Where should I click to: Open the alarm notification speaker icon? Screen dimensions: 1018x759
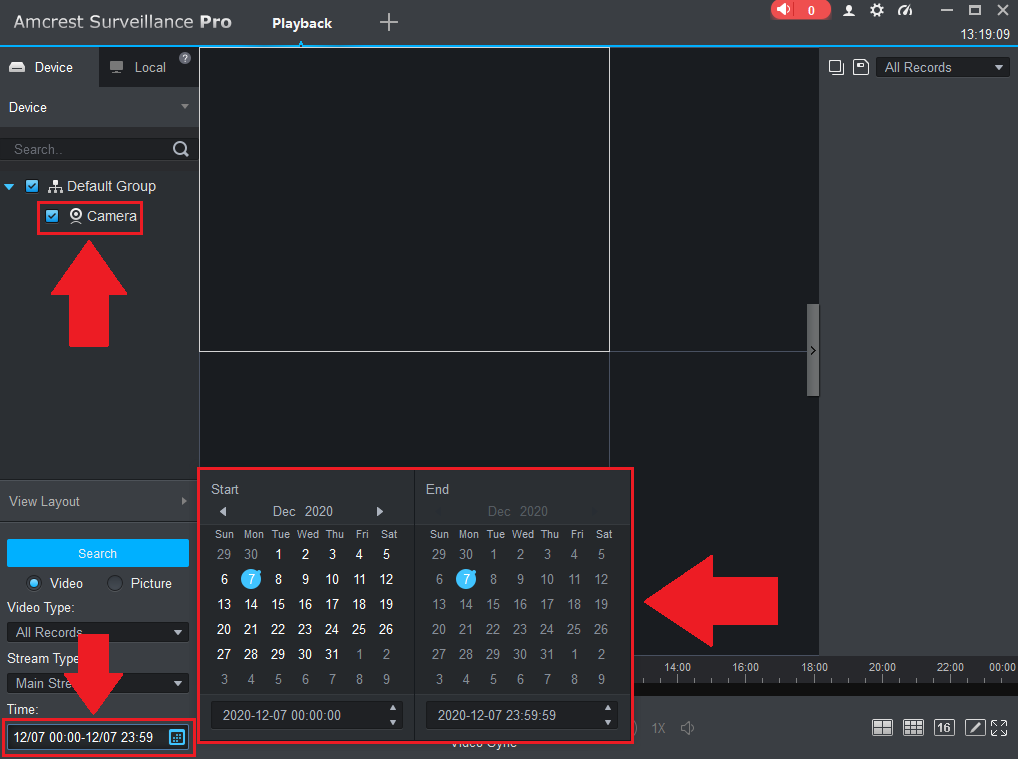(782, 10)
